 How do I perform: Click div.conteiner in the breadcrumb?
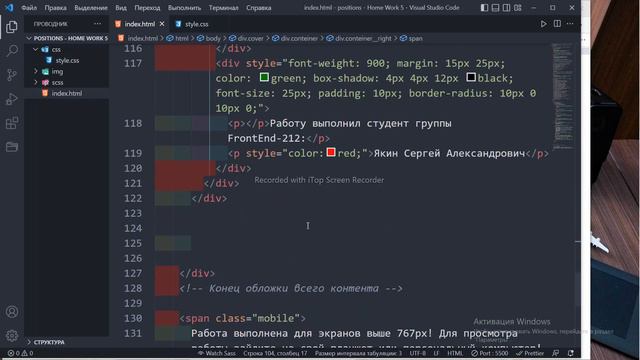point(299,38)
